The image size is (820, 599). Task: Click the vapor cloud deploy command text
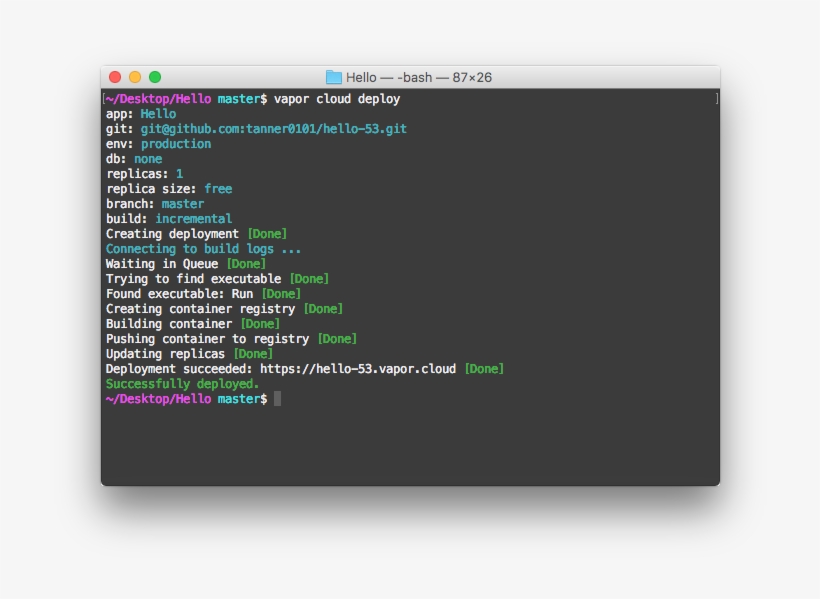(x=340, y=98)
